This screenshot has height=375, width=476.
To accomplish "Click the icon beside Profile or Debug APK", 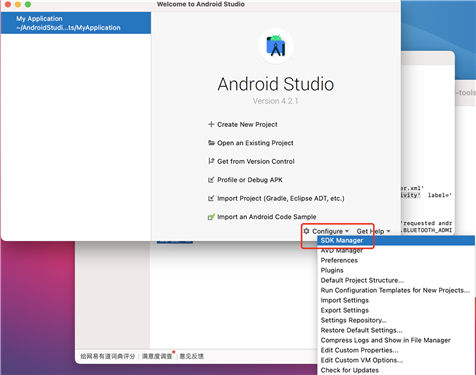I will pyautogui.click(x=211, y=180).
